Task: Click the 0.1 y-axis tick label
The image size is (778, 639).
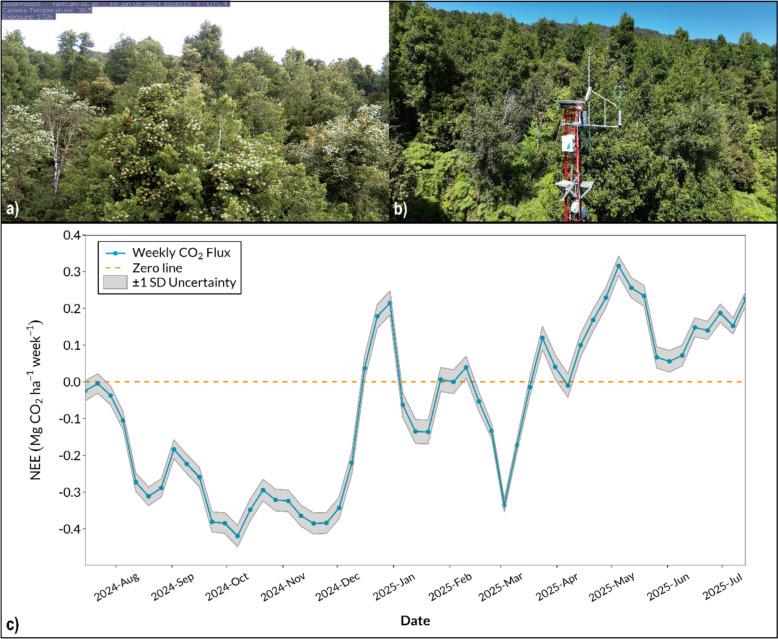Action: 71,345
